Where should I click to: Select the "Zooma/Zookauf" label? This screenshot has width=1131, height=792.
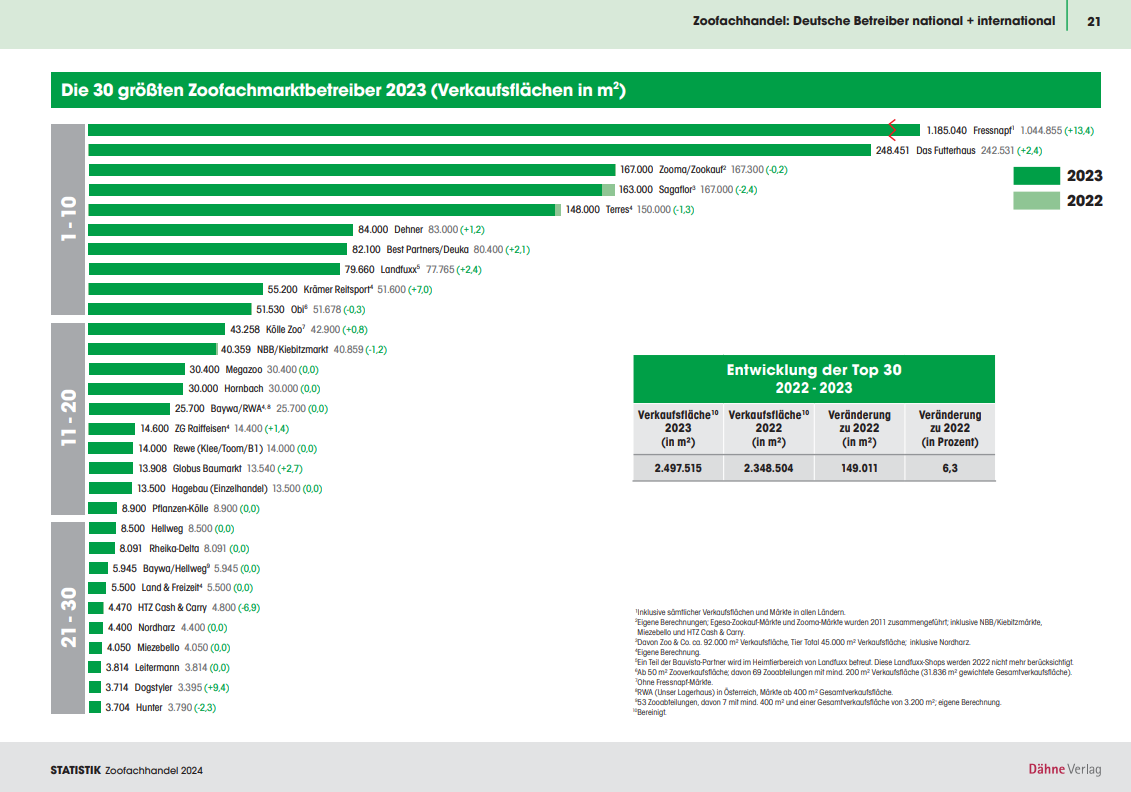(x=691, y=170)
